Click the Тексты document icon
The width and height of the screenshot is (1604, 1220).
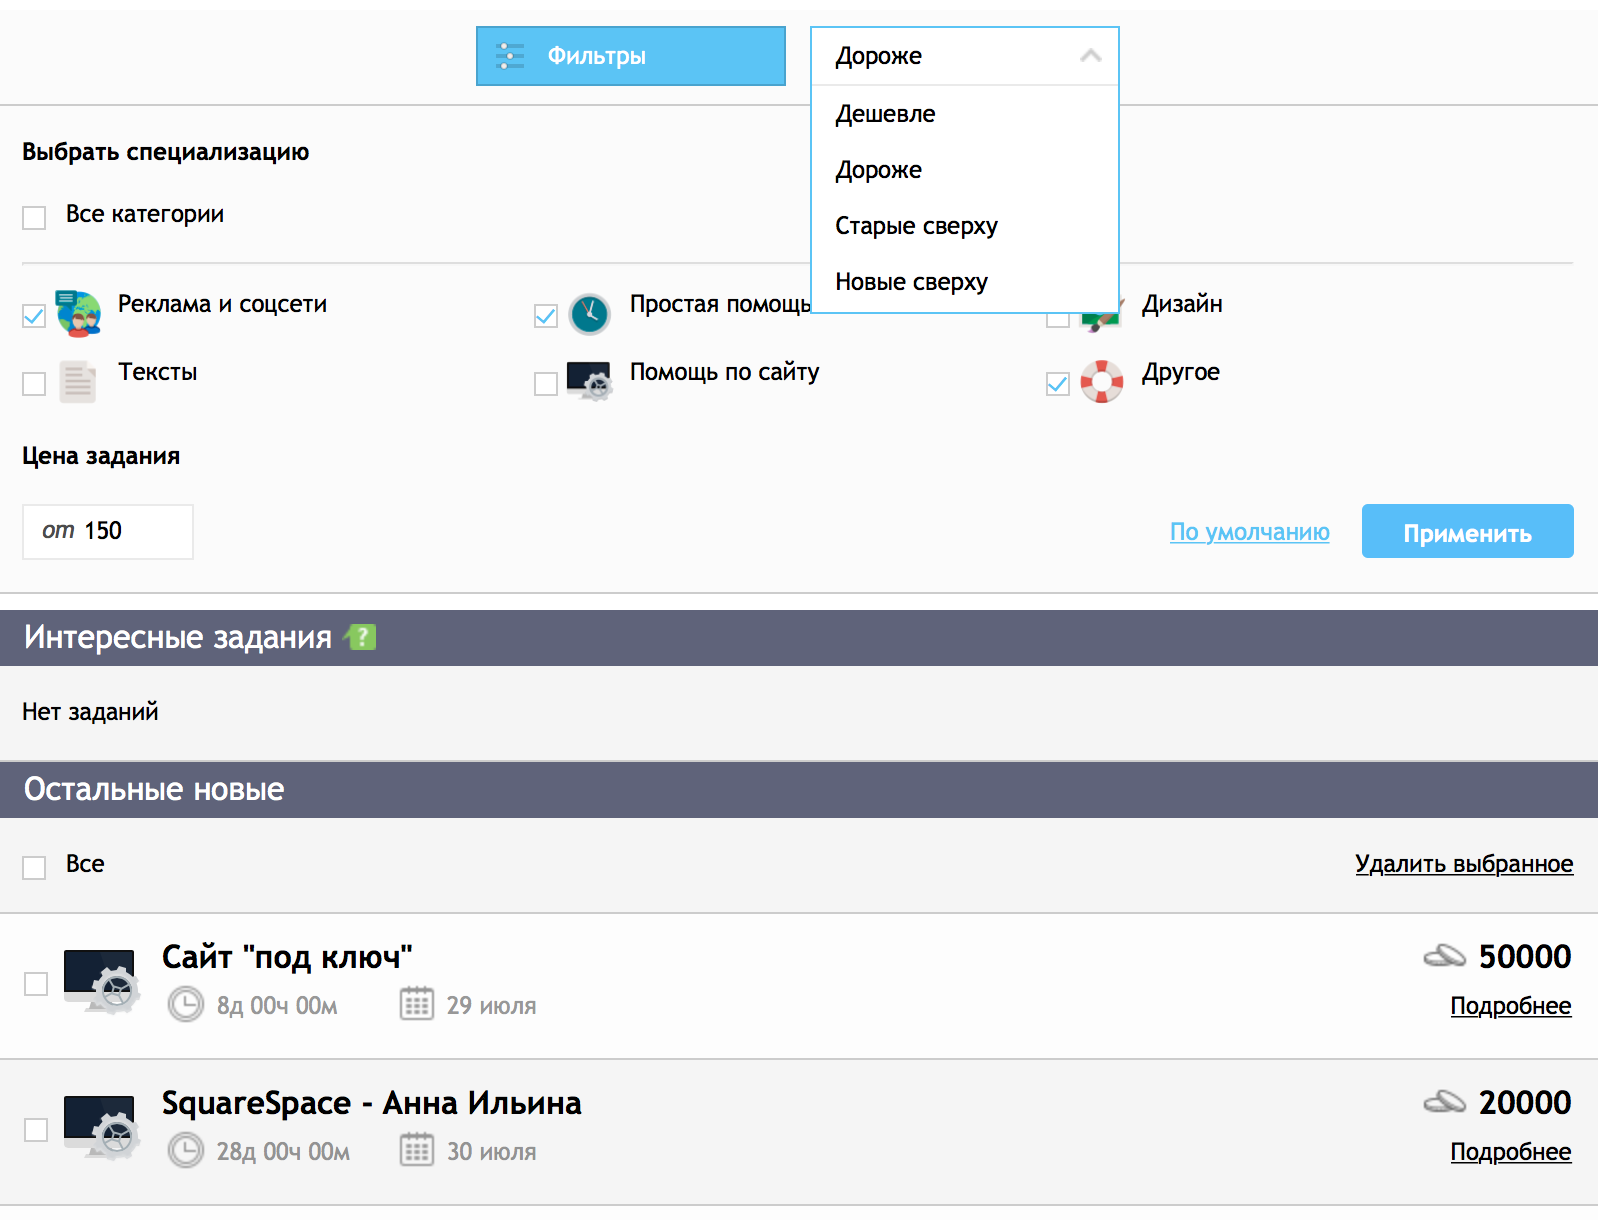pos(78,382)
